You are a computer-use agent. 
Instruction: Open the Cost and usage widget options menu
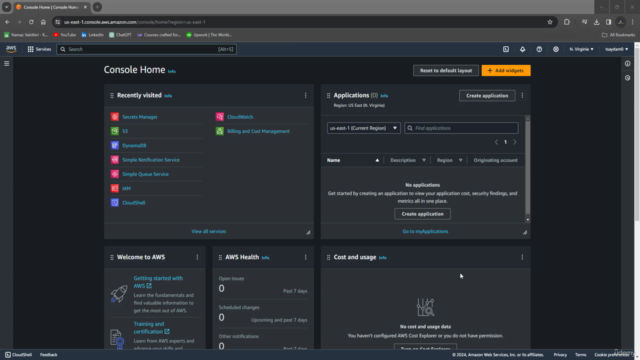[x=522, y=257]
